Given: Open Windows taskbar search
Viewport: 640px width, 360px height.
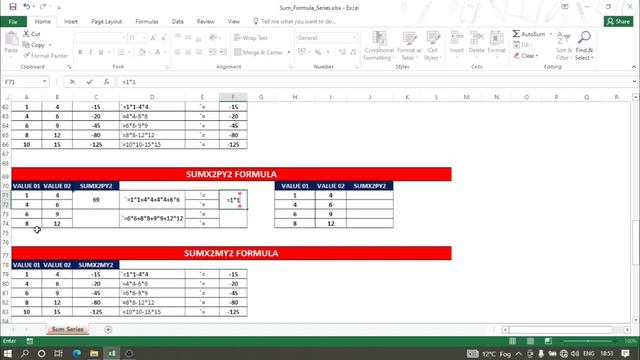Looking at the screenshot, I should click(24, 353).
